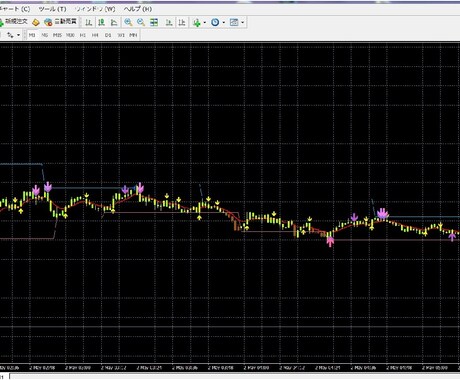Click the chart templates icon

[234, 22]
